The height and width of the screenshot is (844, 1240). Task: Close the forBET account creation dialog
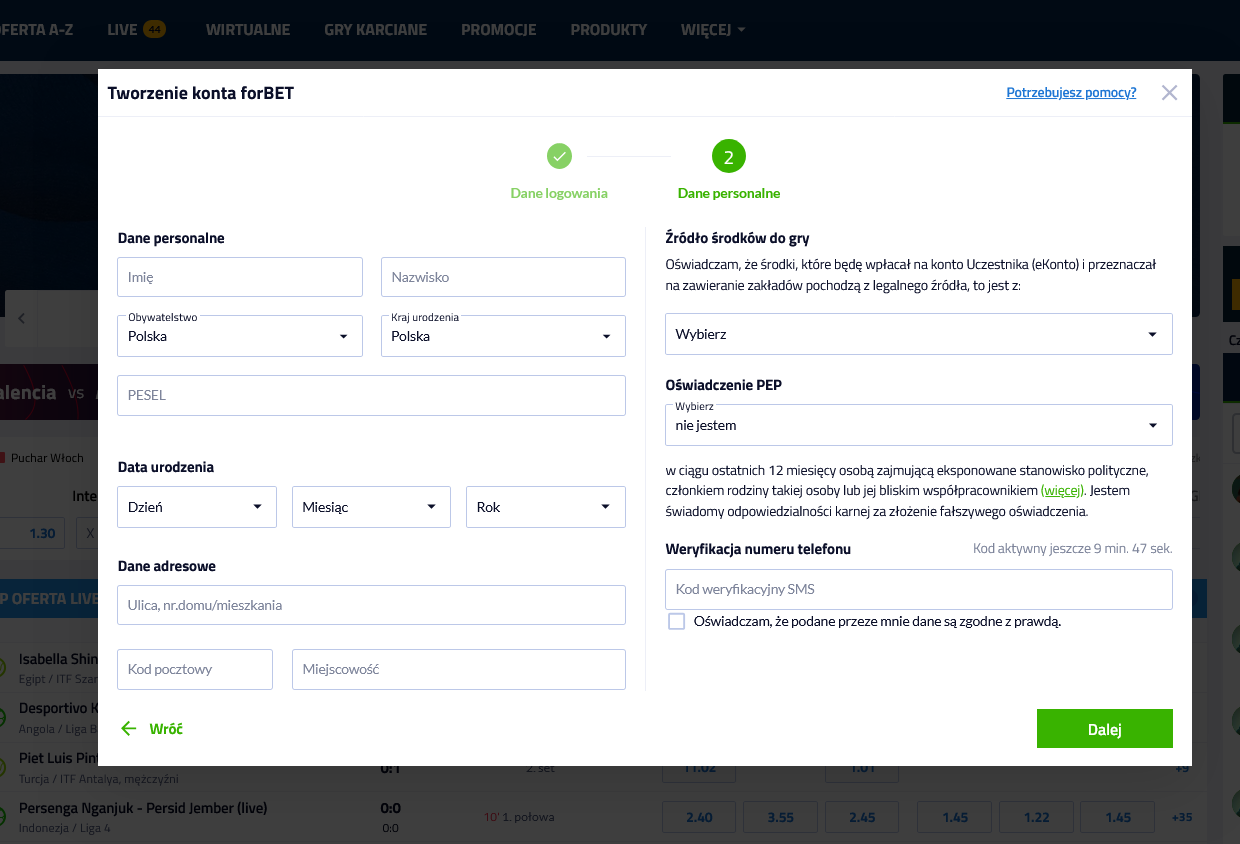tap(1169, 93)
